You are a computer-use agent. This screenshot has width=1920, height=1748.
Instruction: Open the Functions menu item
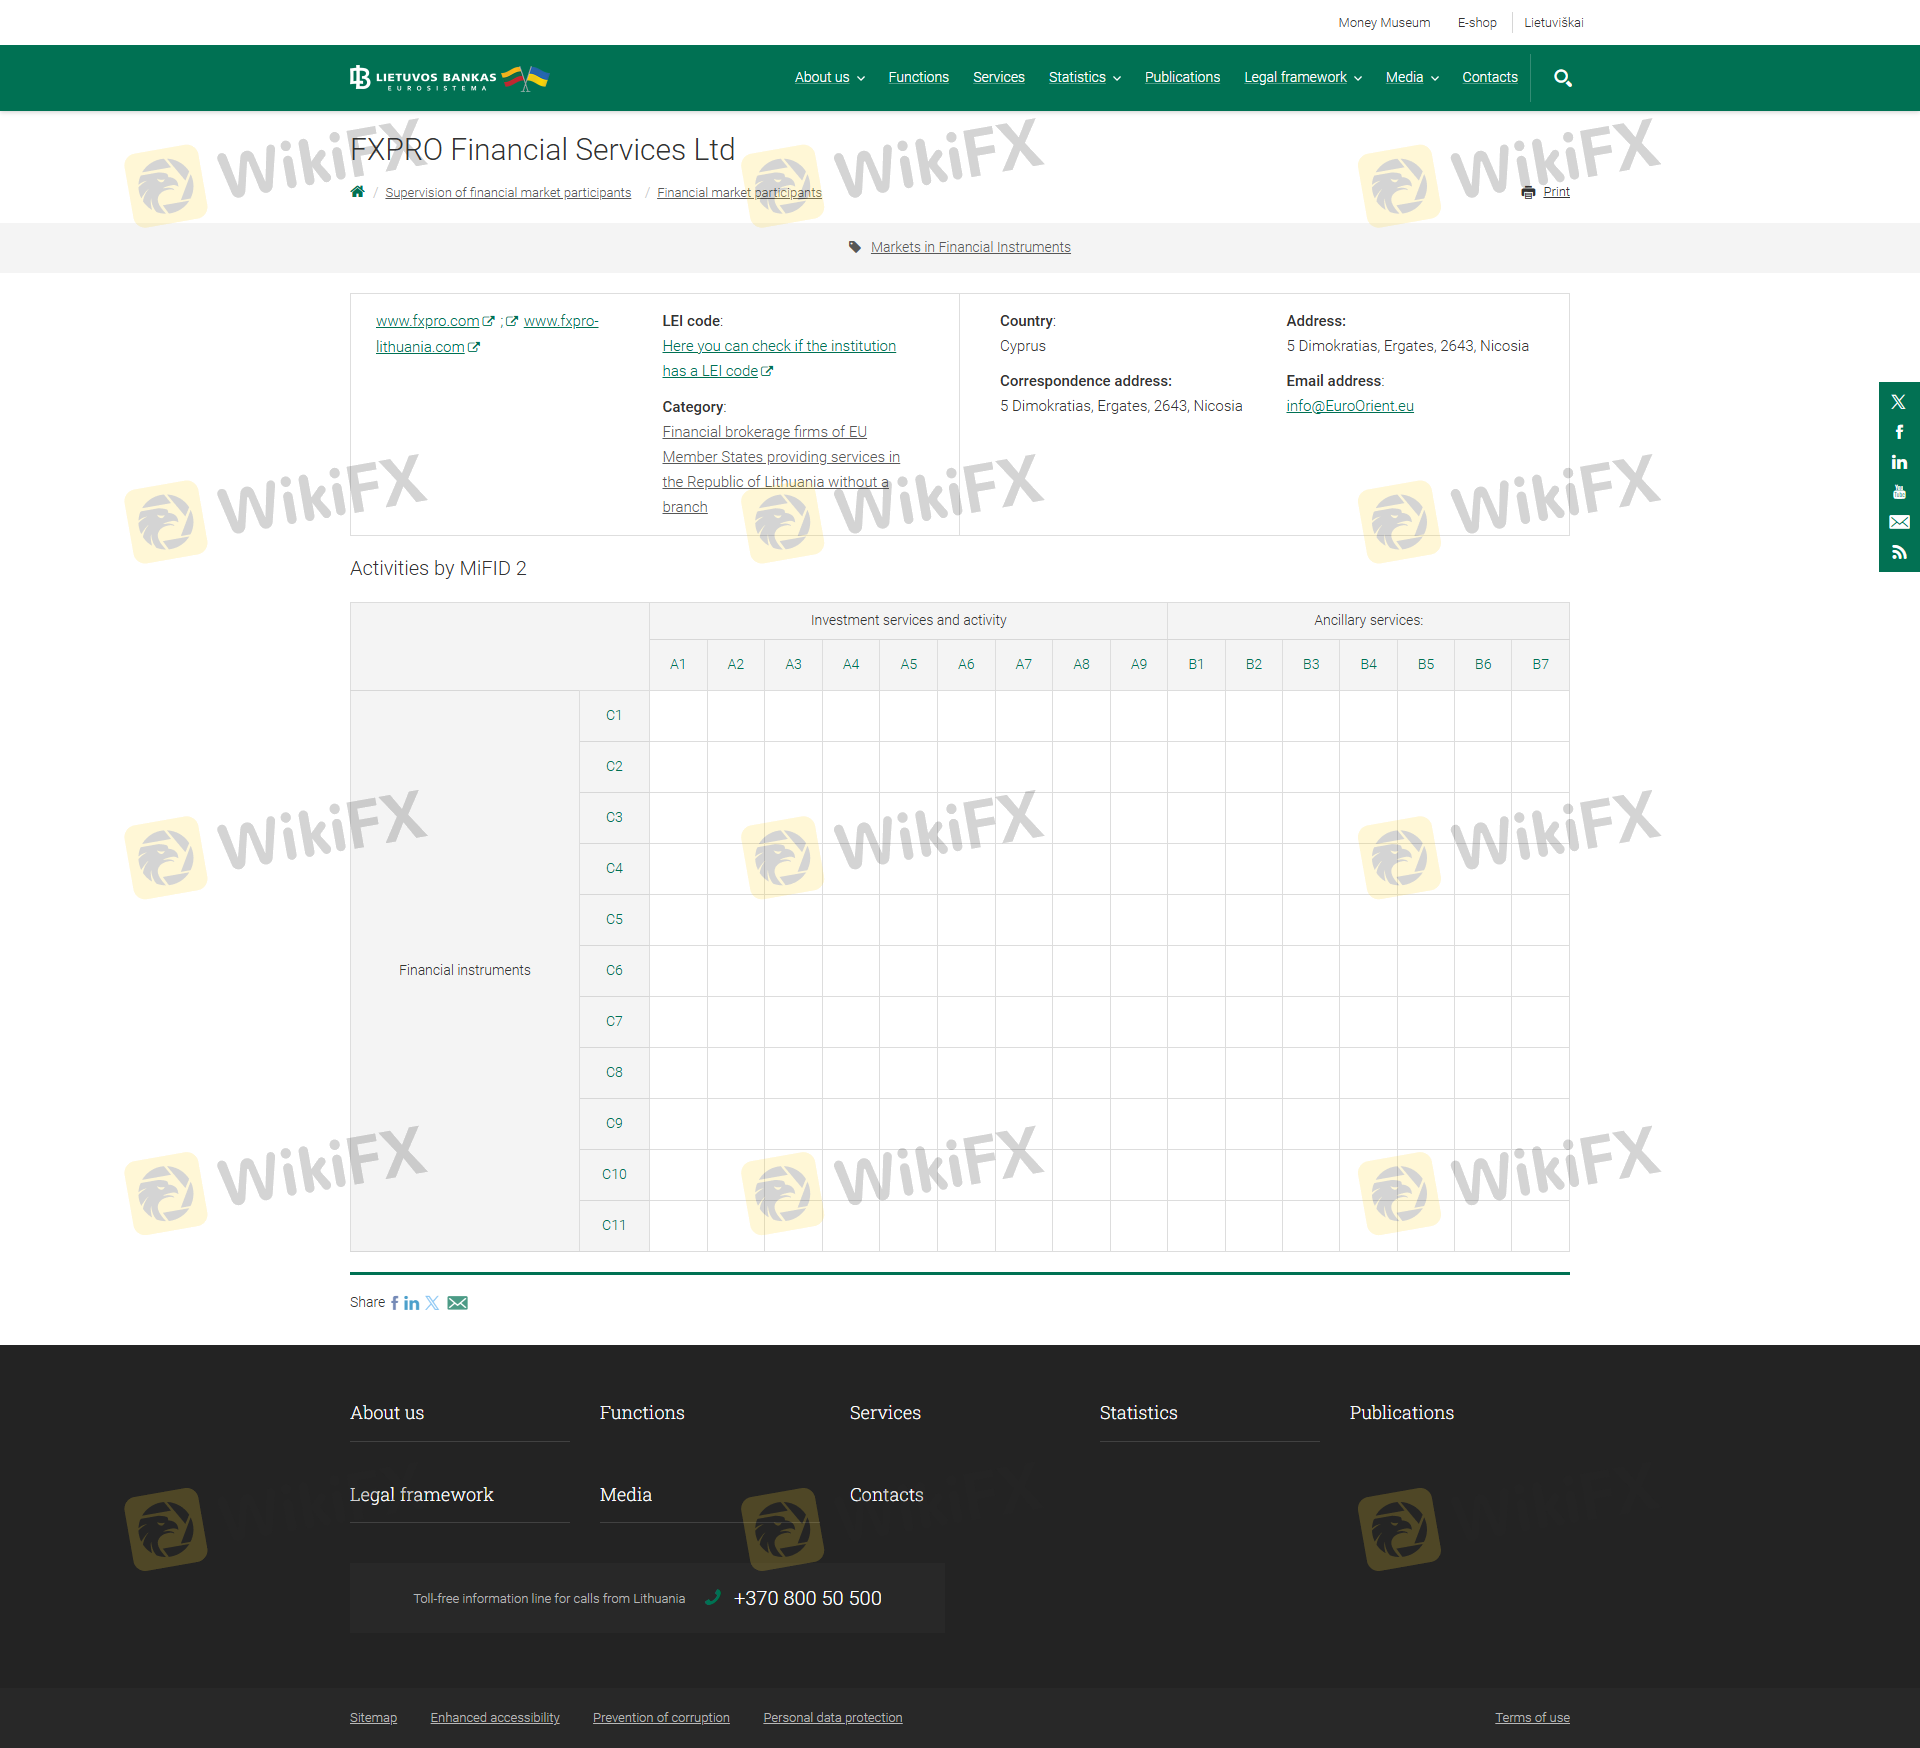click(x=918, y=78)
